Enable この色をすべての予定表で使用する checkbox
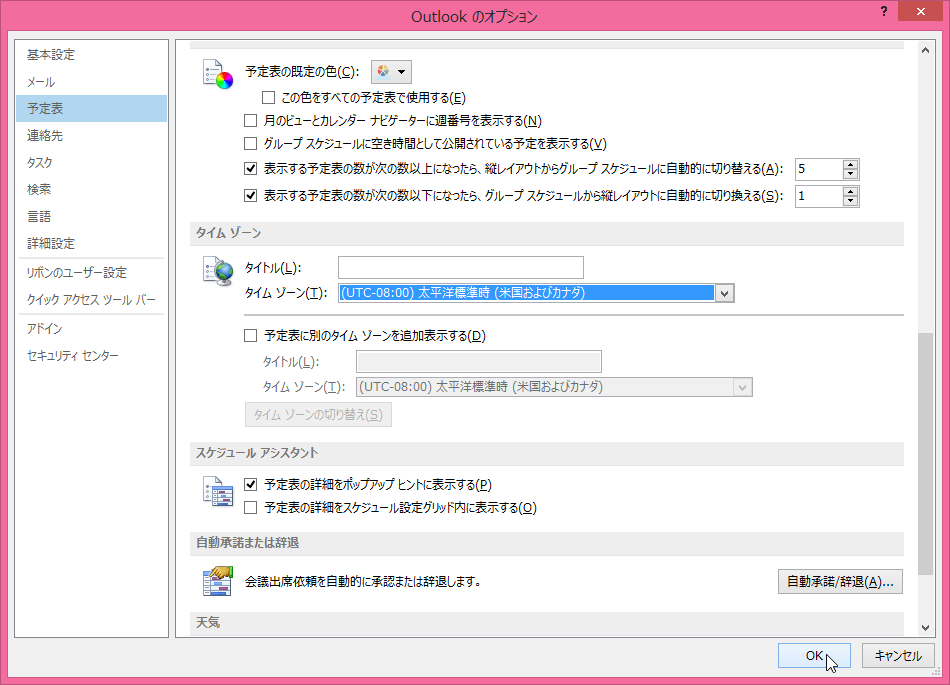Screen dimensions: 950x685 268,98
